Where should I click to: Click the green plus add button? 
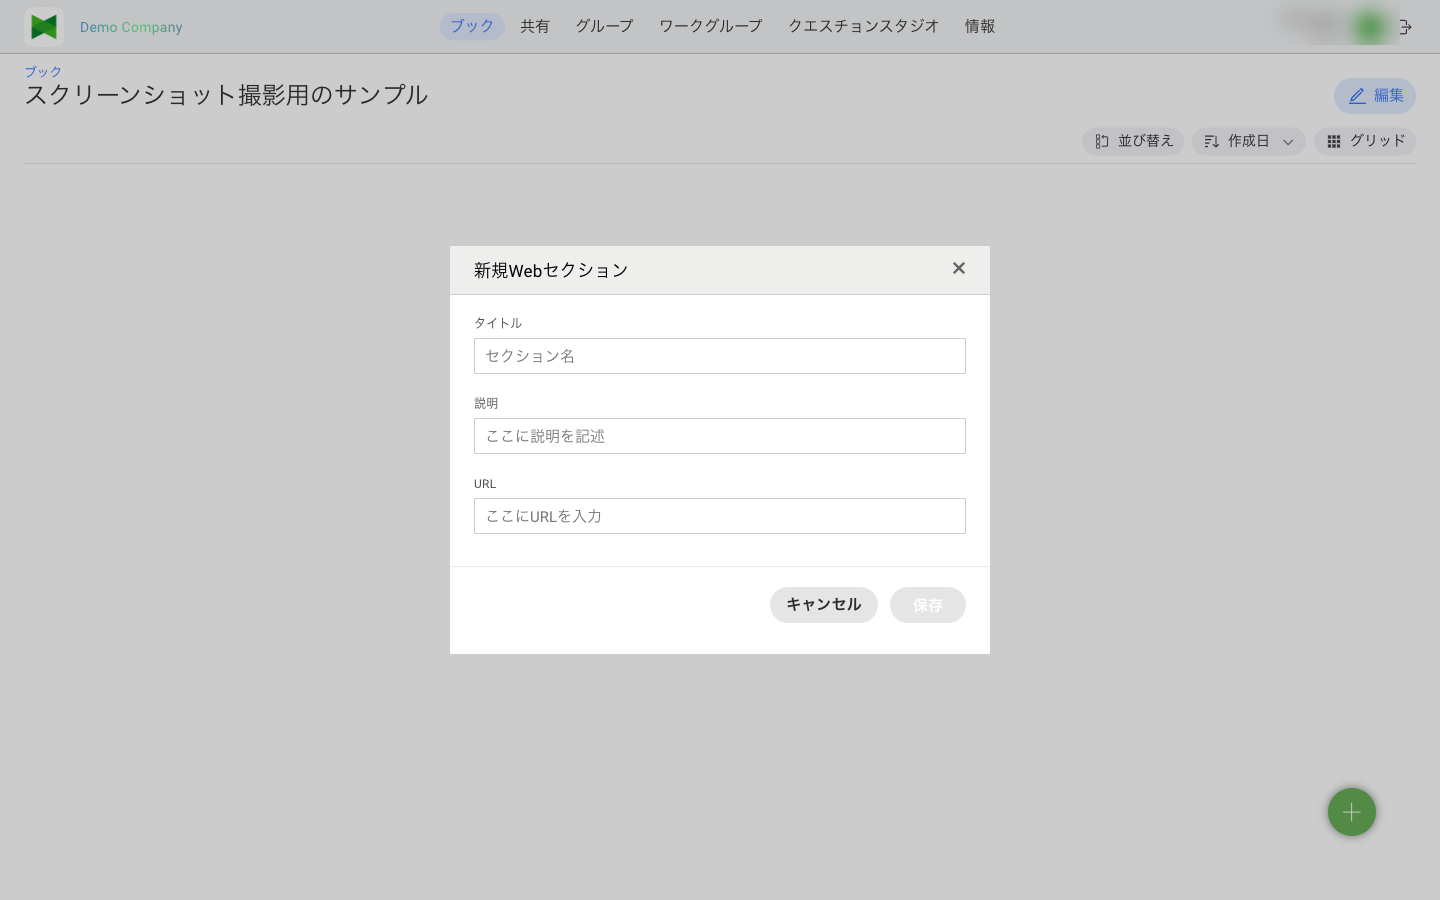tap(1352, 812)
